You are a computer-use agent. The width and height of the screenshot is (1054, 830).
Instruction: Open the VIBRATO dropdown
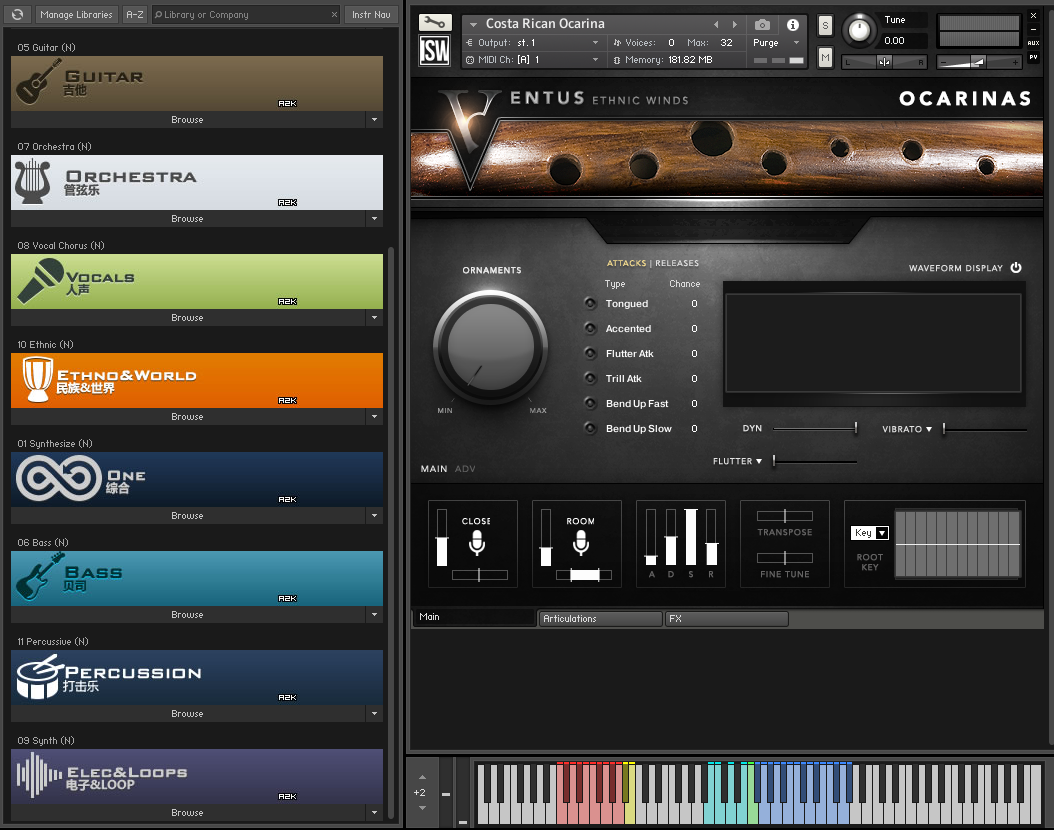click(907, 429)
